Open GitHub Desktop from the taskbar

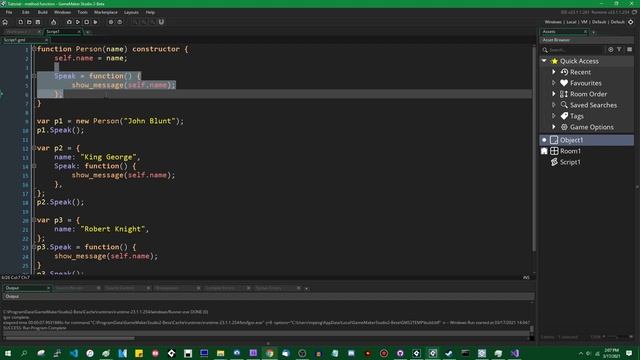pos(400,353)
